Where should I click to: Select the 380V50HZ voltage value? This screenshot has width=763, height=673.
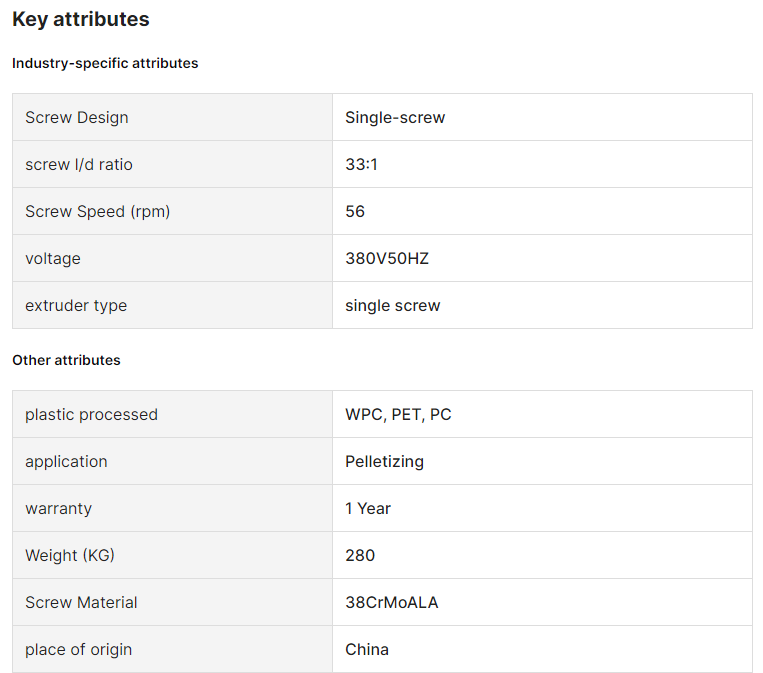pyautogui.click(x=387, y=258)
